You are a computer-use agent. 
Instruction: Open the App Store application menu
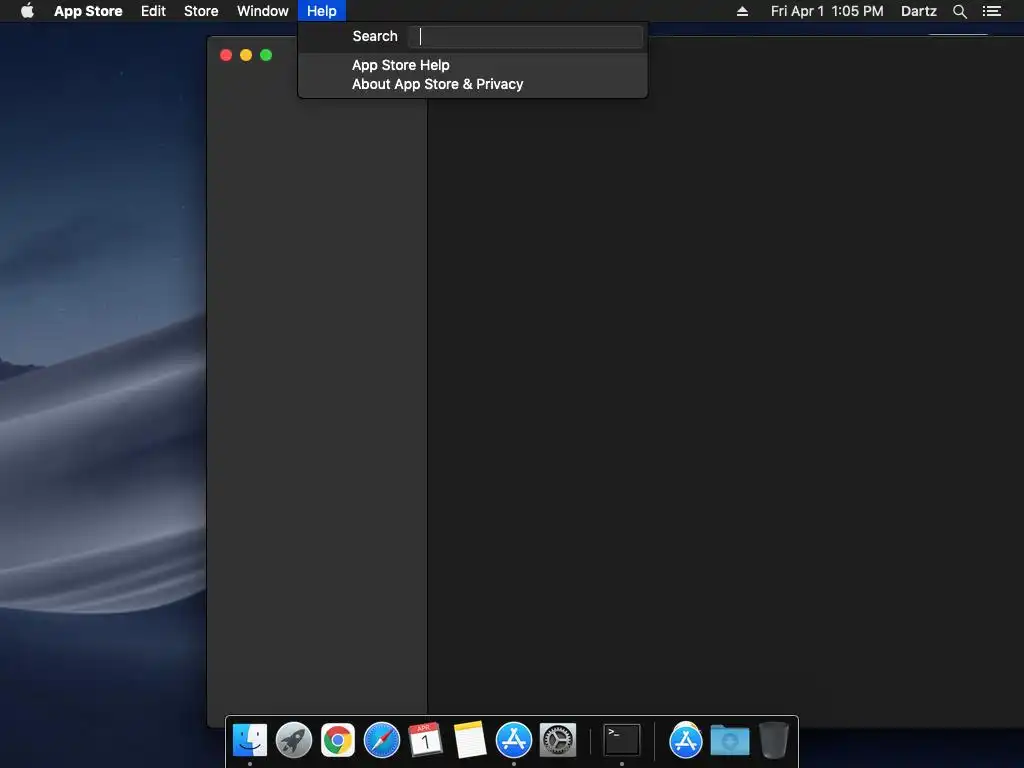(x=88, y=11)
